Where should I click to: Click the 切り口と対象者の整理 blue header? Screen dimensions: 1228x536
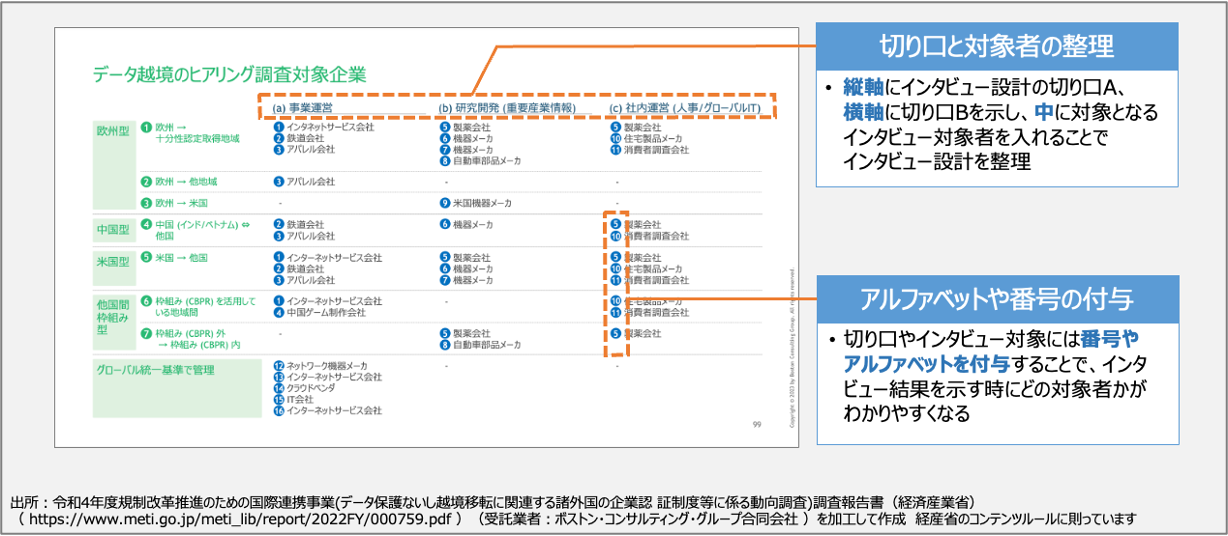tap(996, 46)
